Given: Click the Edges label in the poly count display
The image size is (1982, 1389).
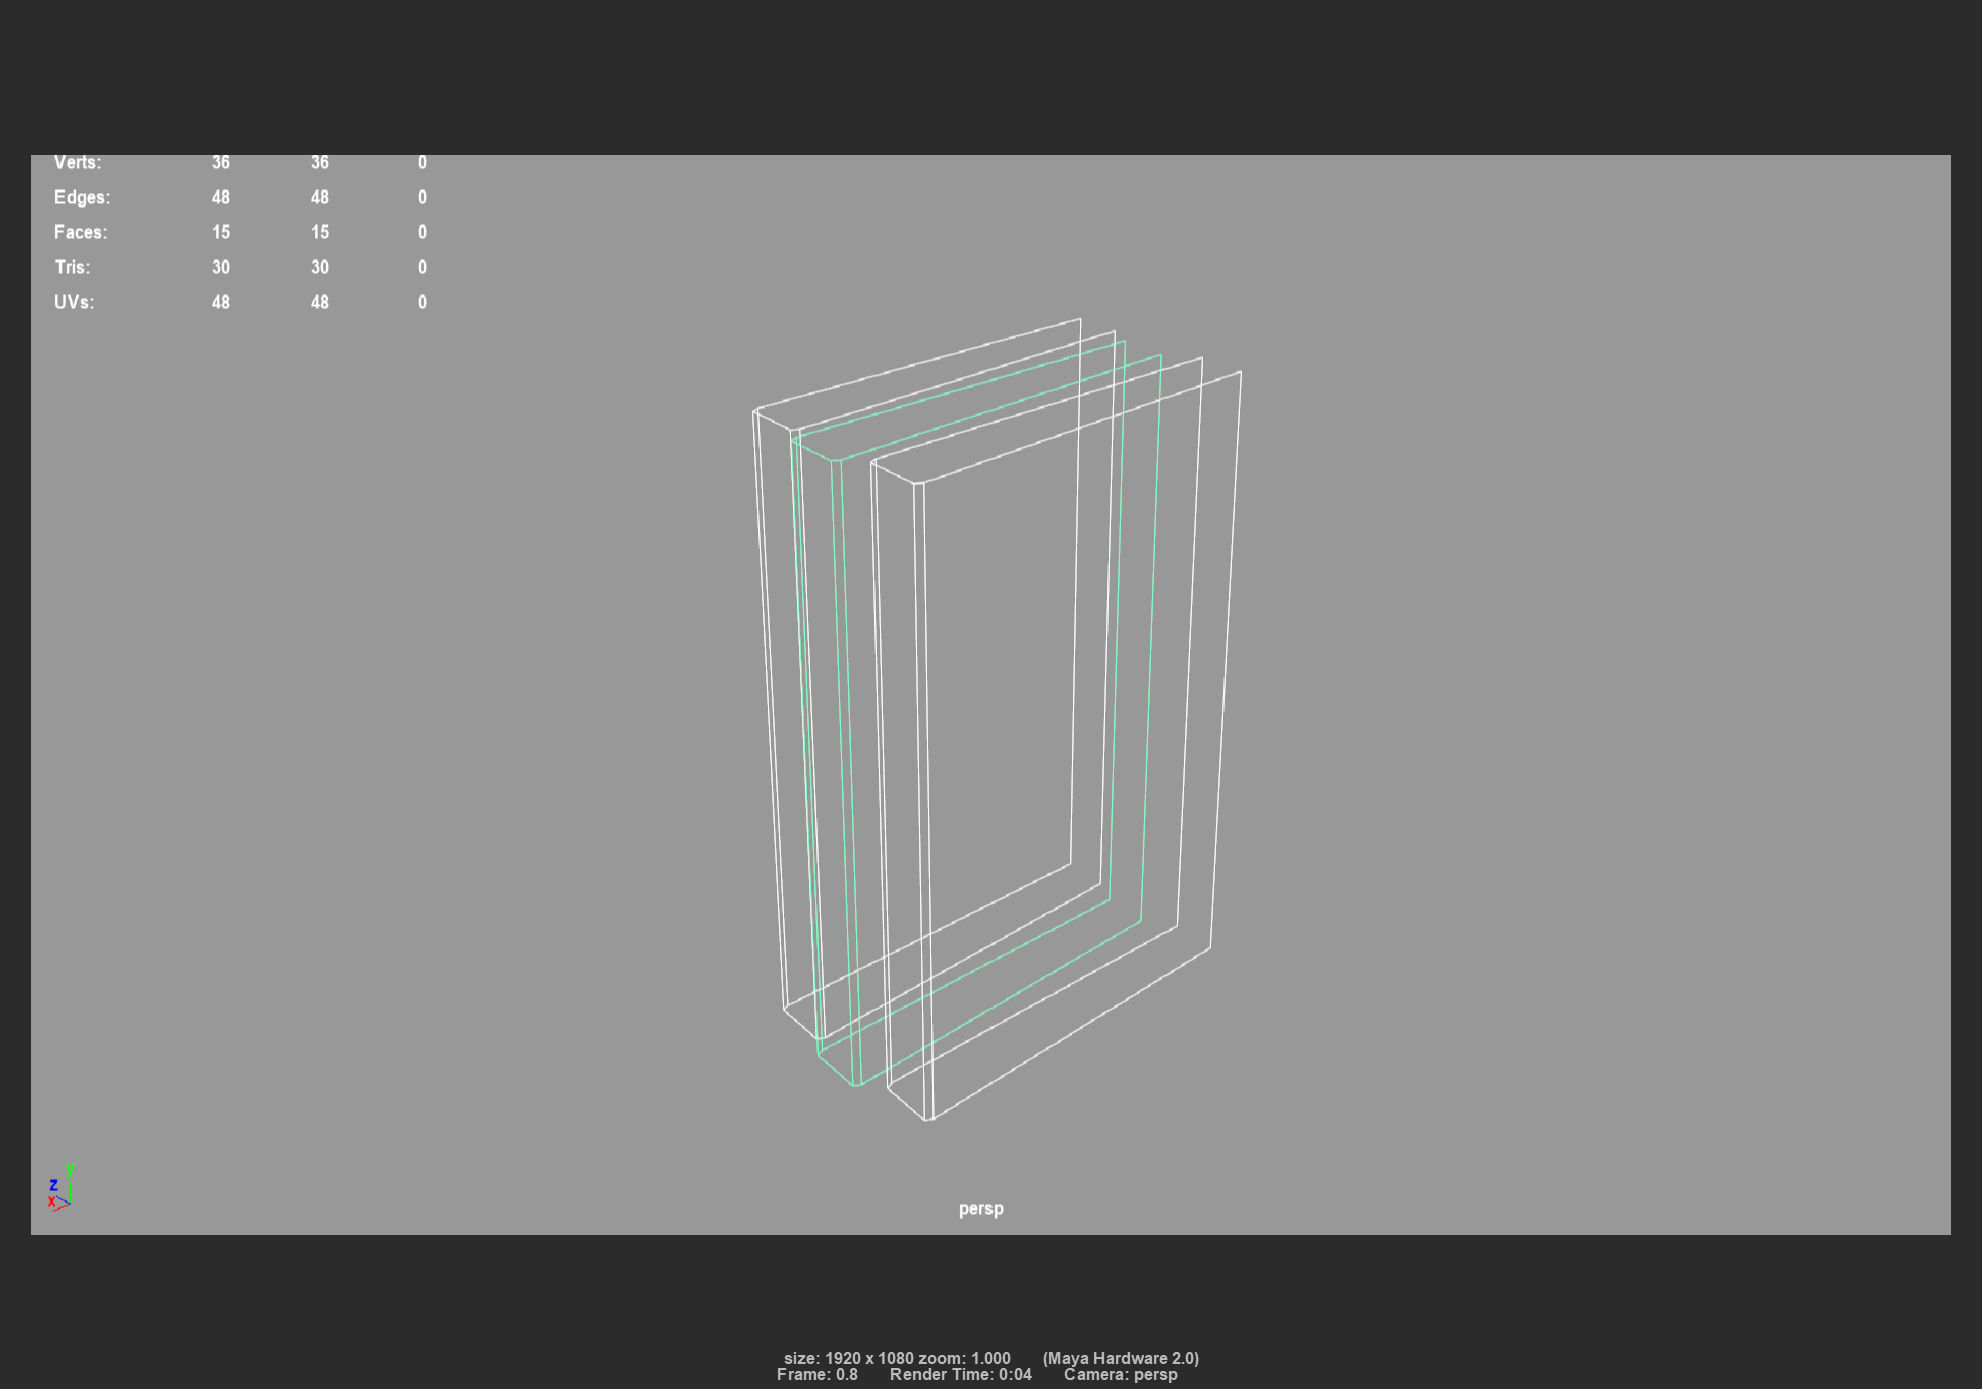Looking at the screenshot, I should coord(82,197).
